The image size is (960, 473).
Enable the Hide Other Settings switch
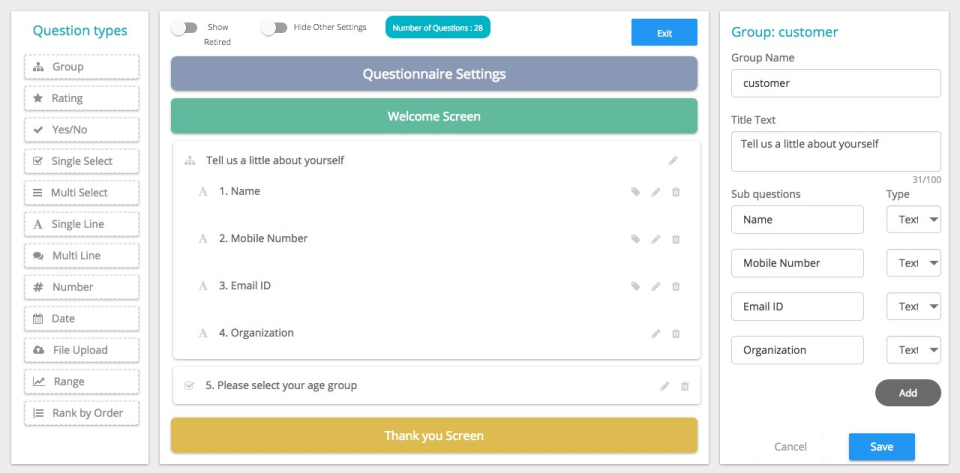tap(274, 28)
